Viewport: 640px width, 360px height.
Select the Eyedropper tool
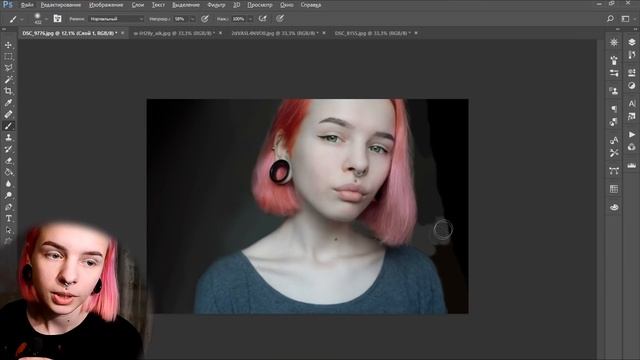pos(8,103)
